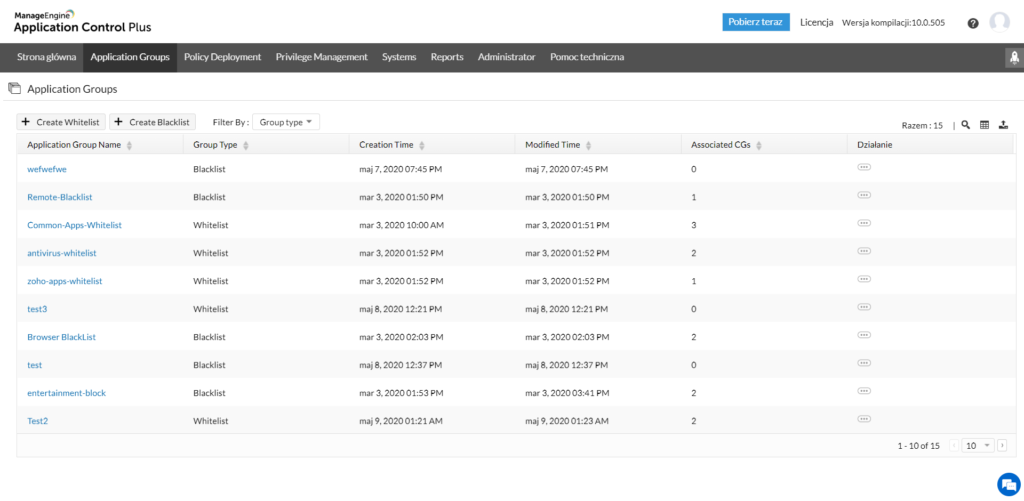
Task: Switch to the Privilege Management tab
Action: (321, 57)
